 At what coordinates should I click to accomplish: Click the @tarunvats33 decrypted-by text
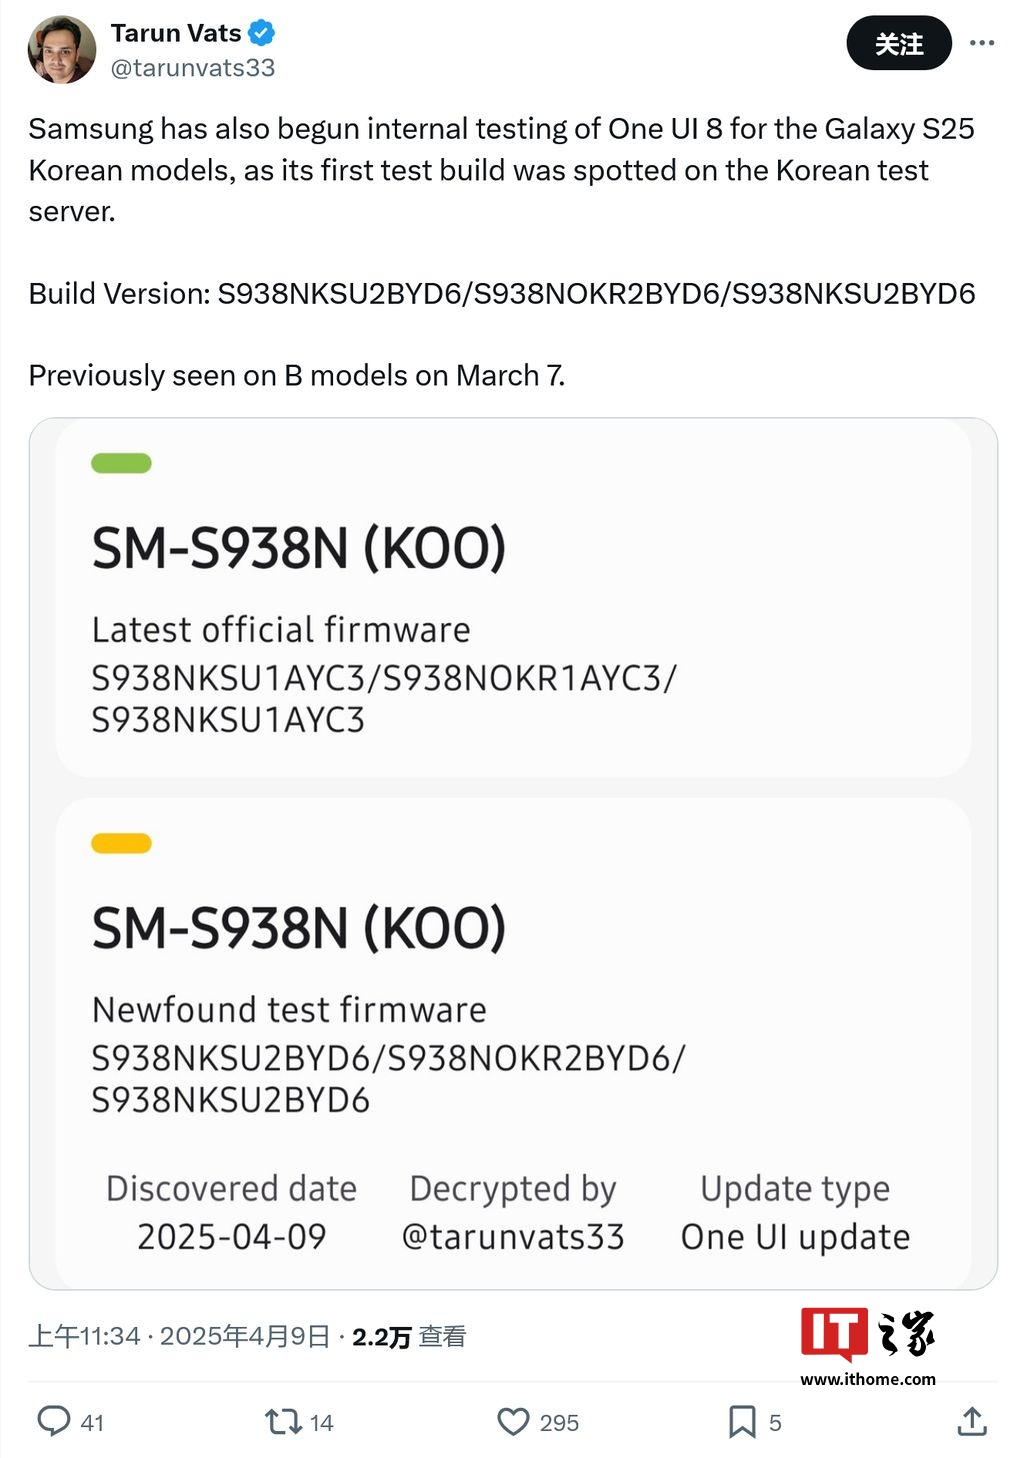pos(513,1237)
